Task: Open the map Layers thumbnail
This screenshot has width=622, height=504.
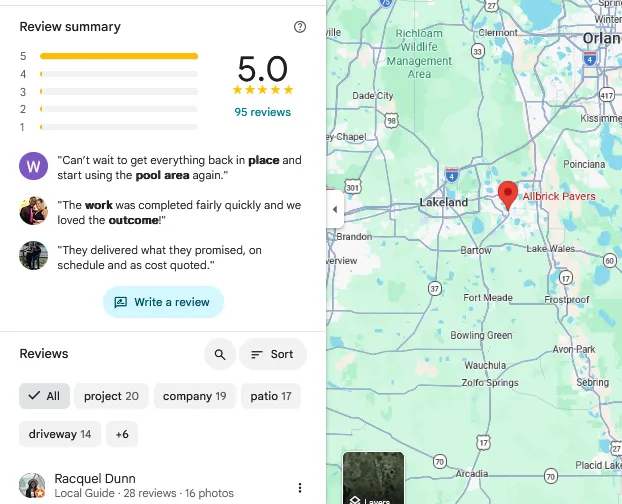Action: tap(373, 478)
